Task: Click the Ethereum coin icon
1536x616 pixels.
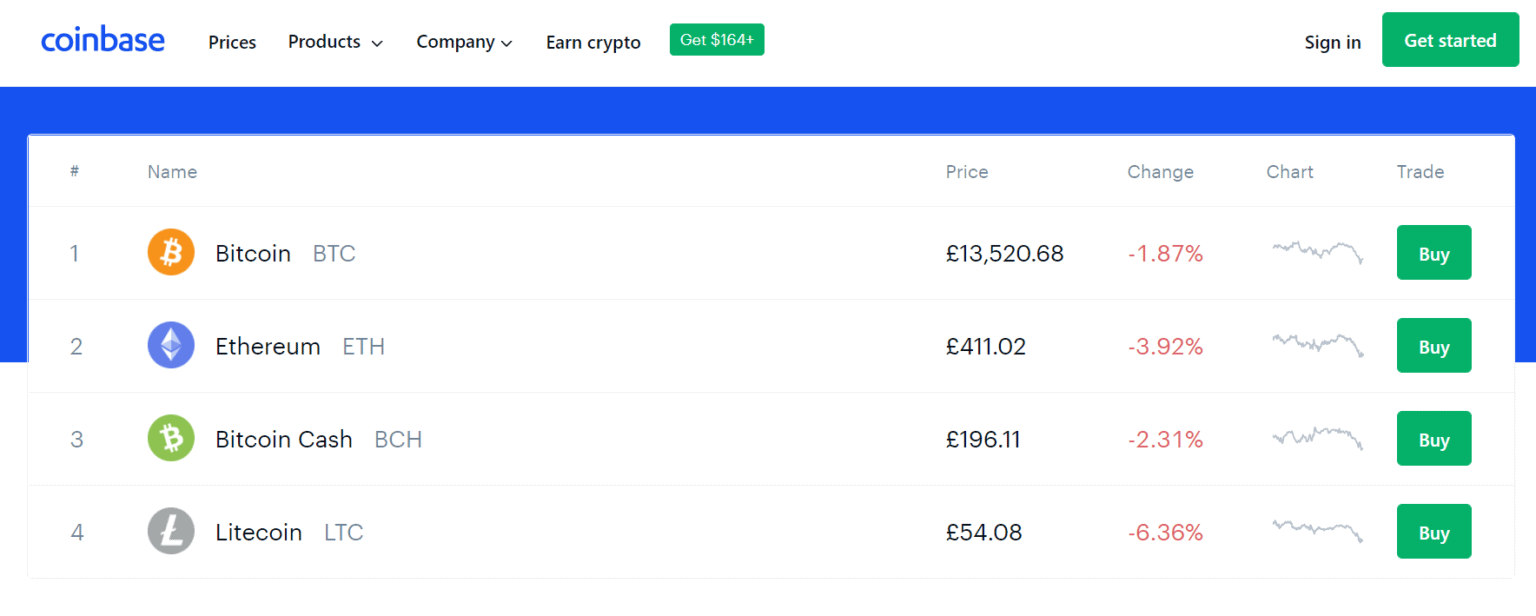Action: point(171,345)
